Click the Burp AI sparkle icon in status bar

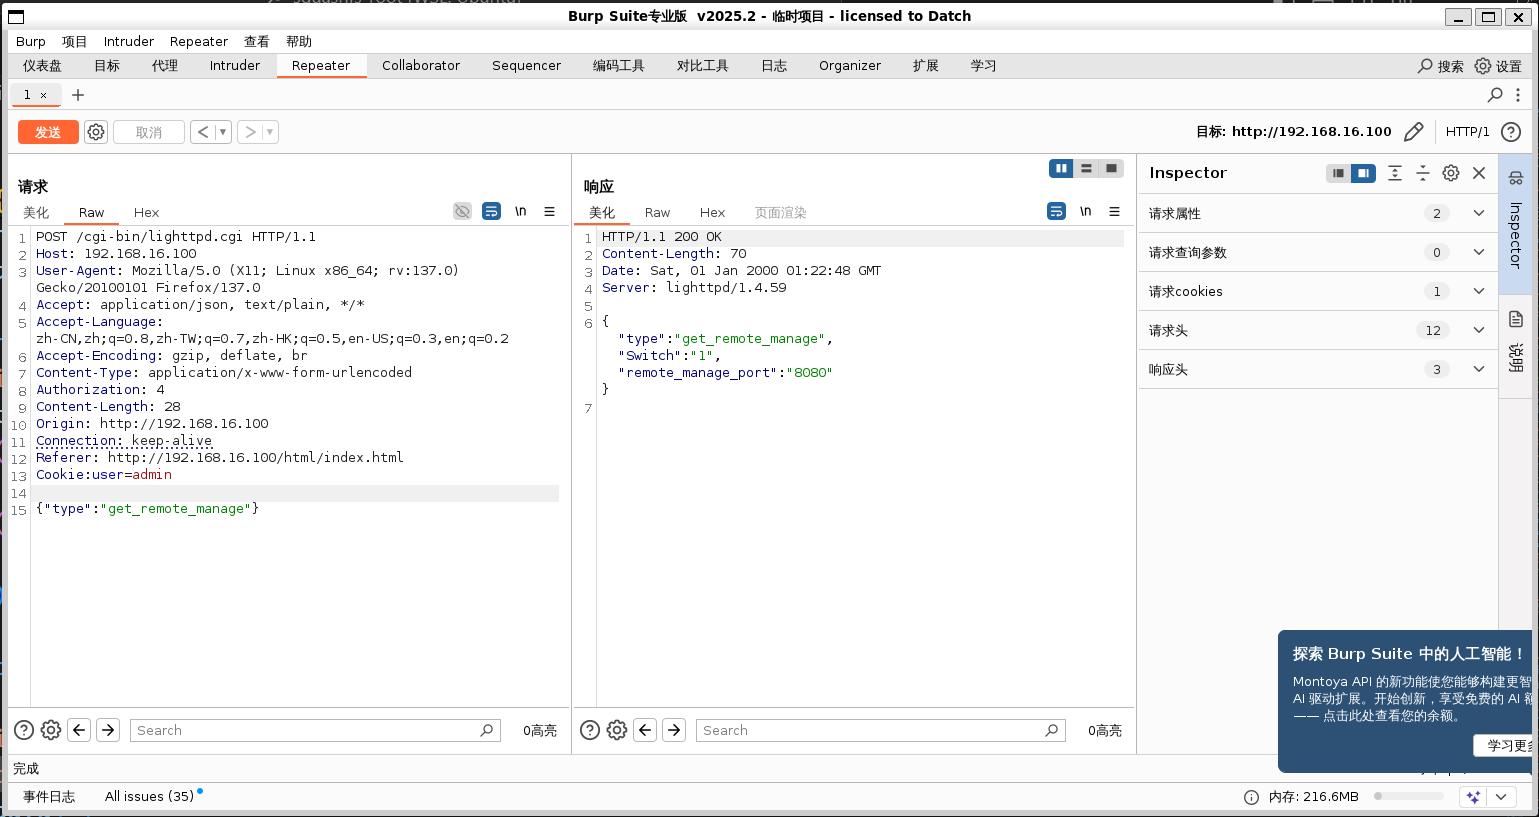[1473, 797]
